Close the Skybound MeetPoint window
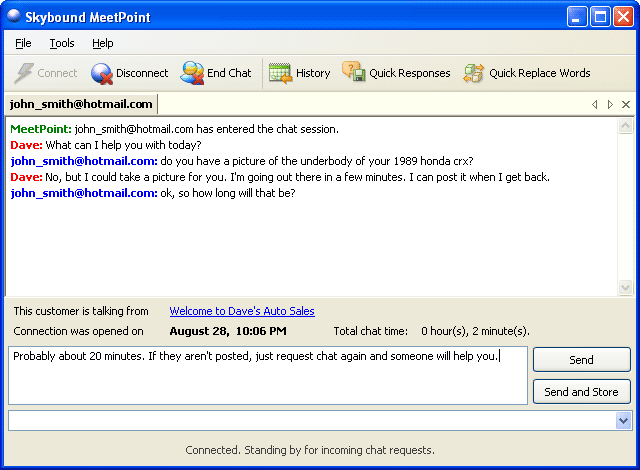 point(623,17)
